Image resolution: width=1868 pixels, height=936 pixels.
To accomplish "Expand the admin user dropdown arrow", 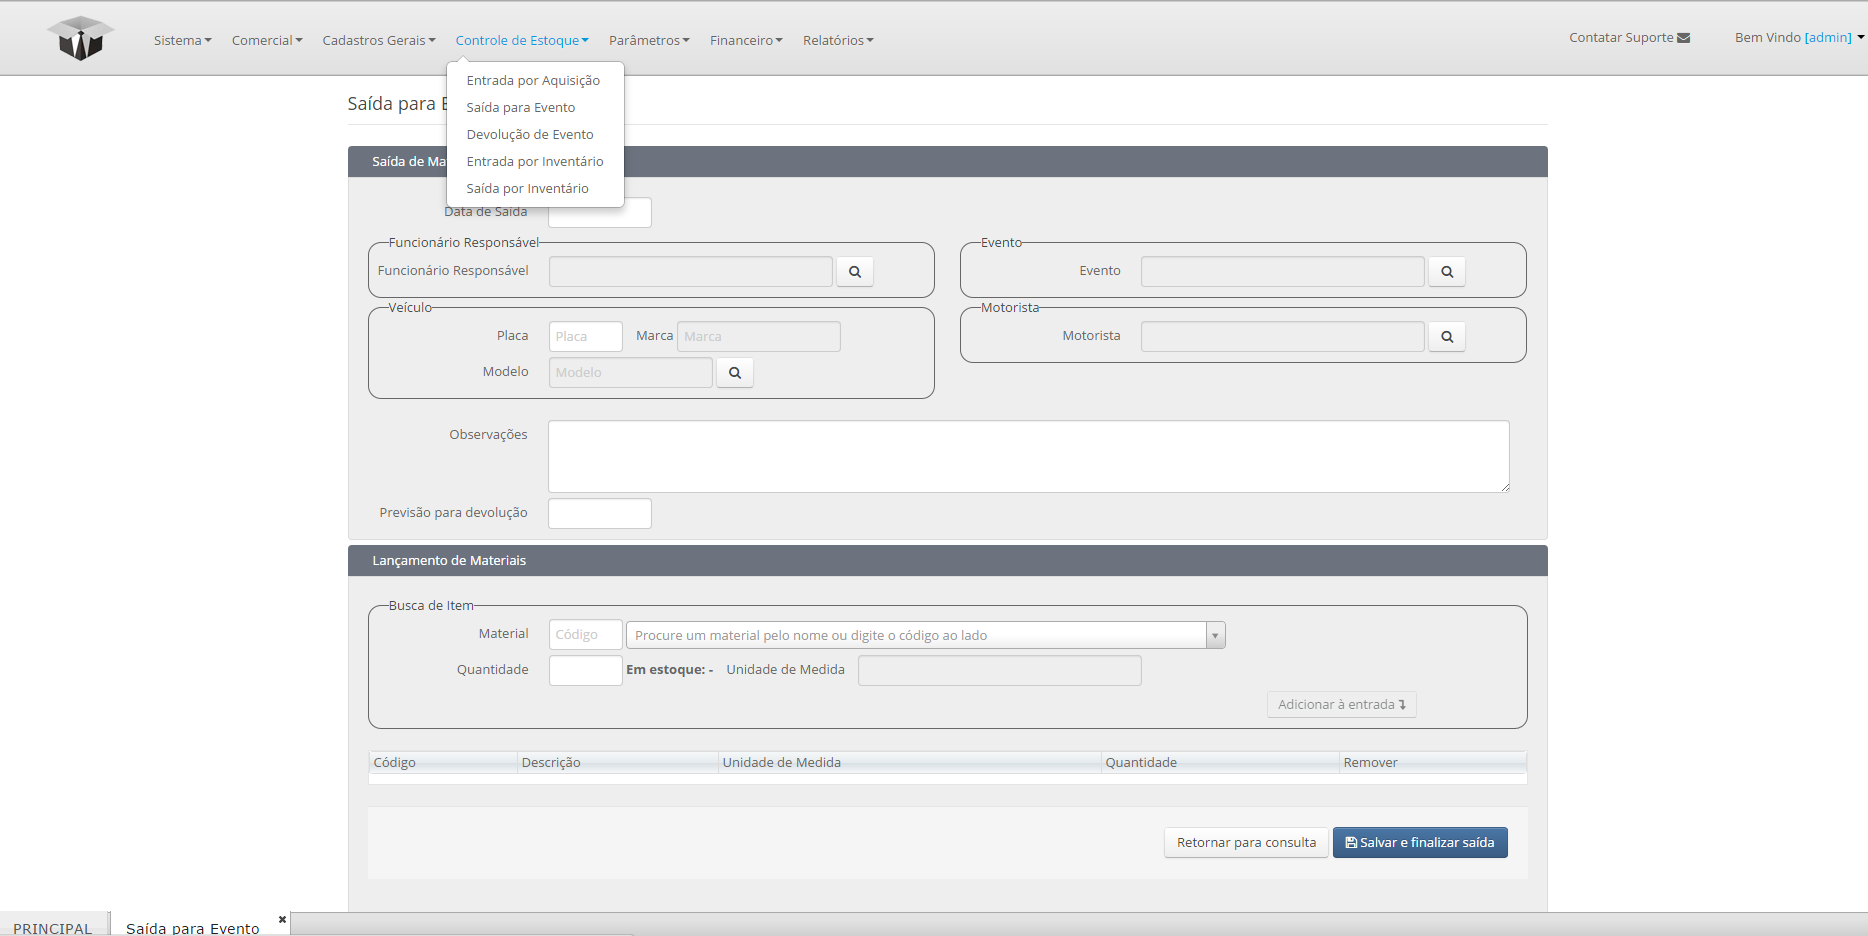I will tap(1860, 38).
